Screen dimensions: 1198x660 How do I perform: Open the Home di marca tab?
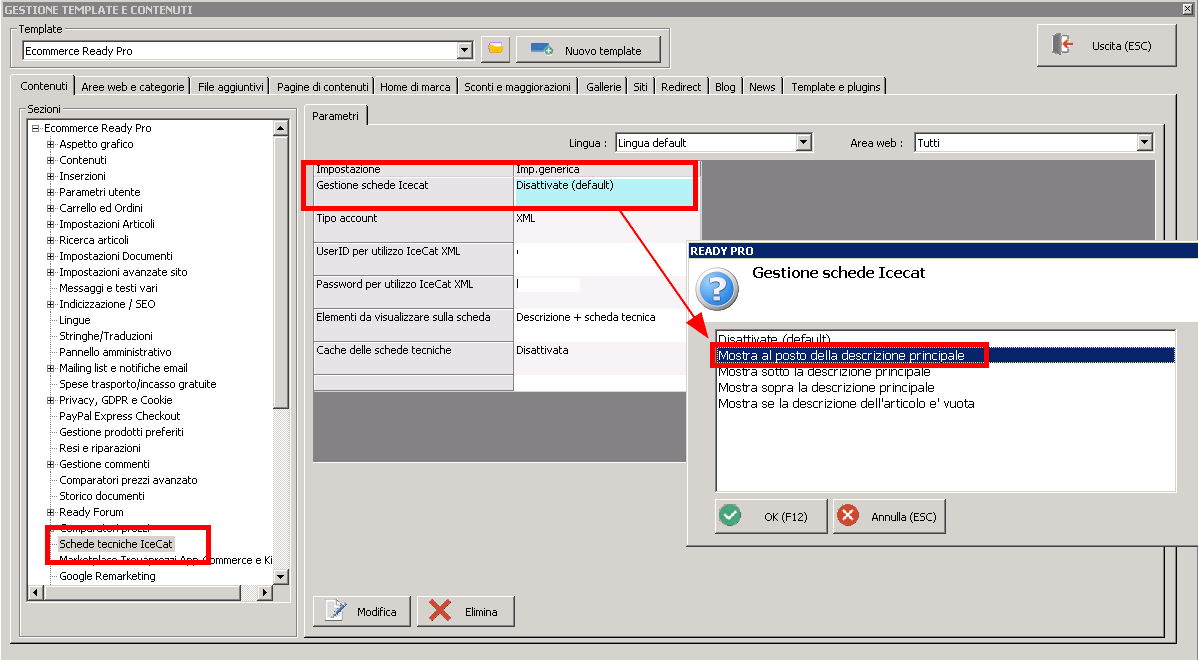tap(415, 87)
